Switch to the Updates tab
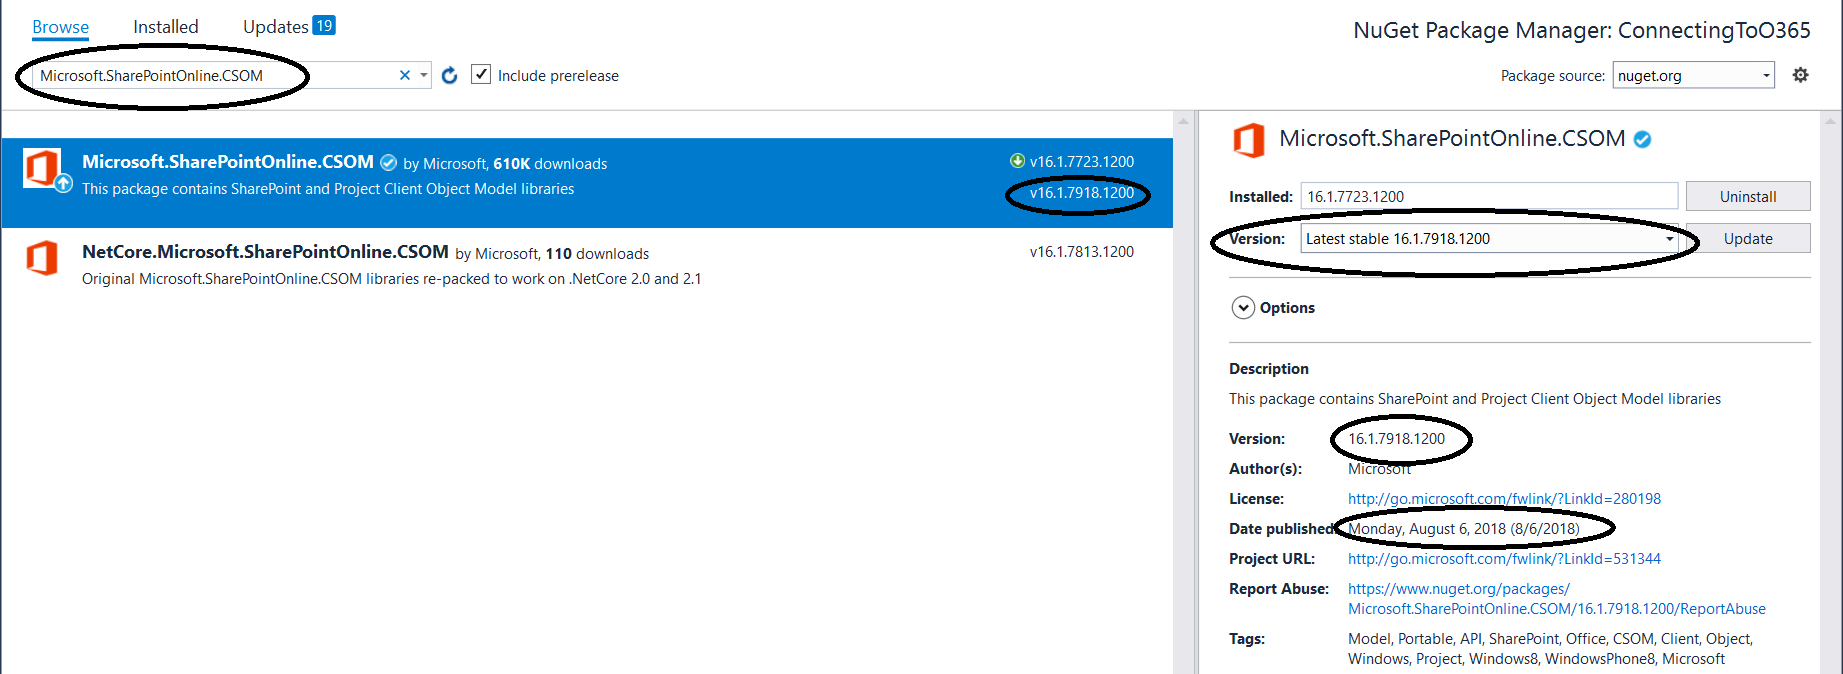 point(276,27)
